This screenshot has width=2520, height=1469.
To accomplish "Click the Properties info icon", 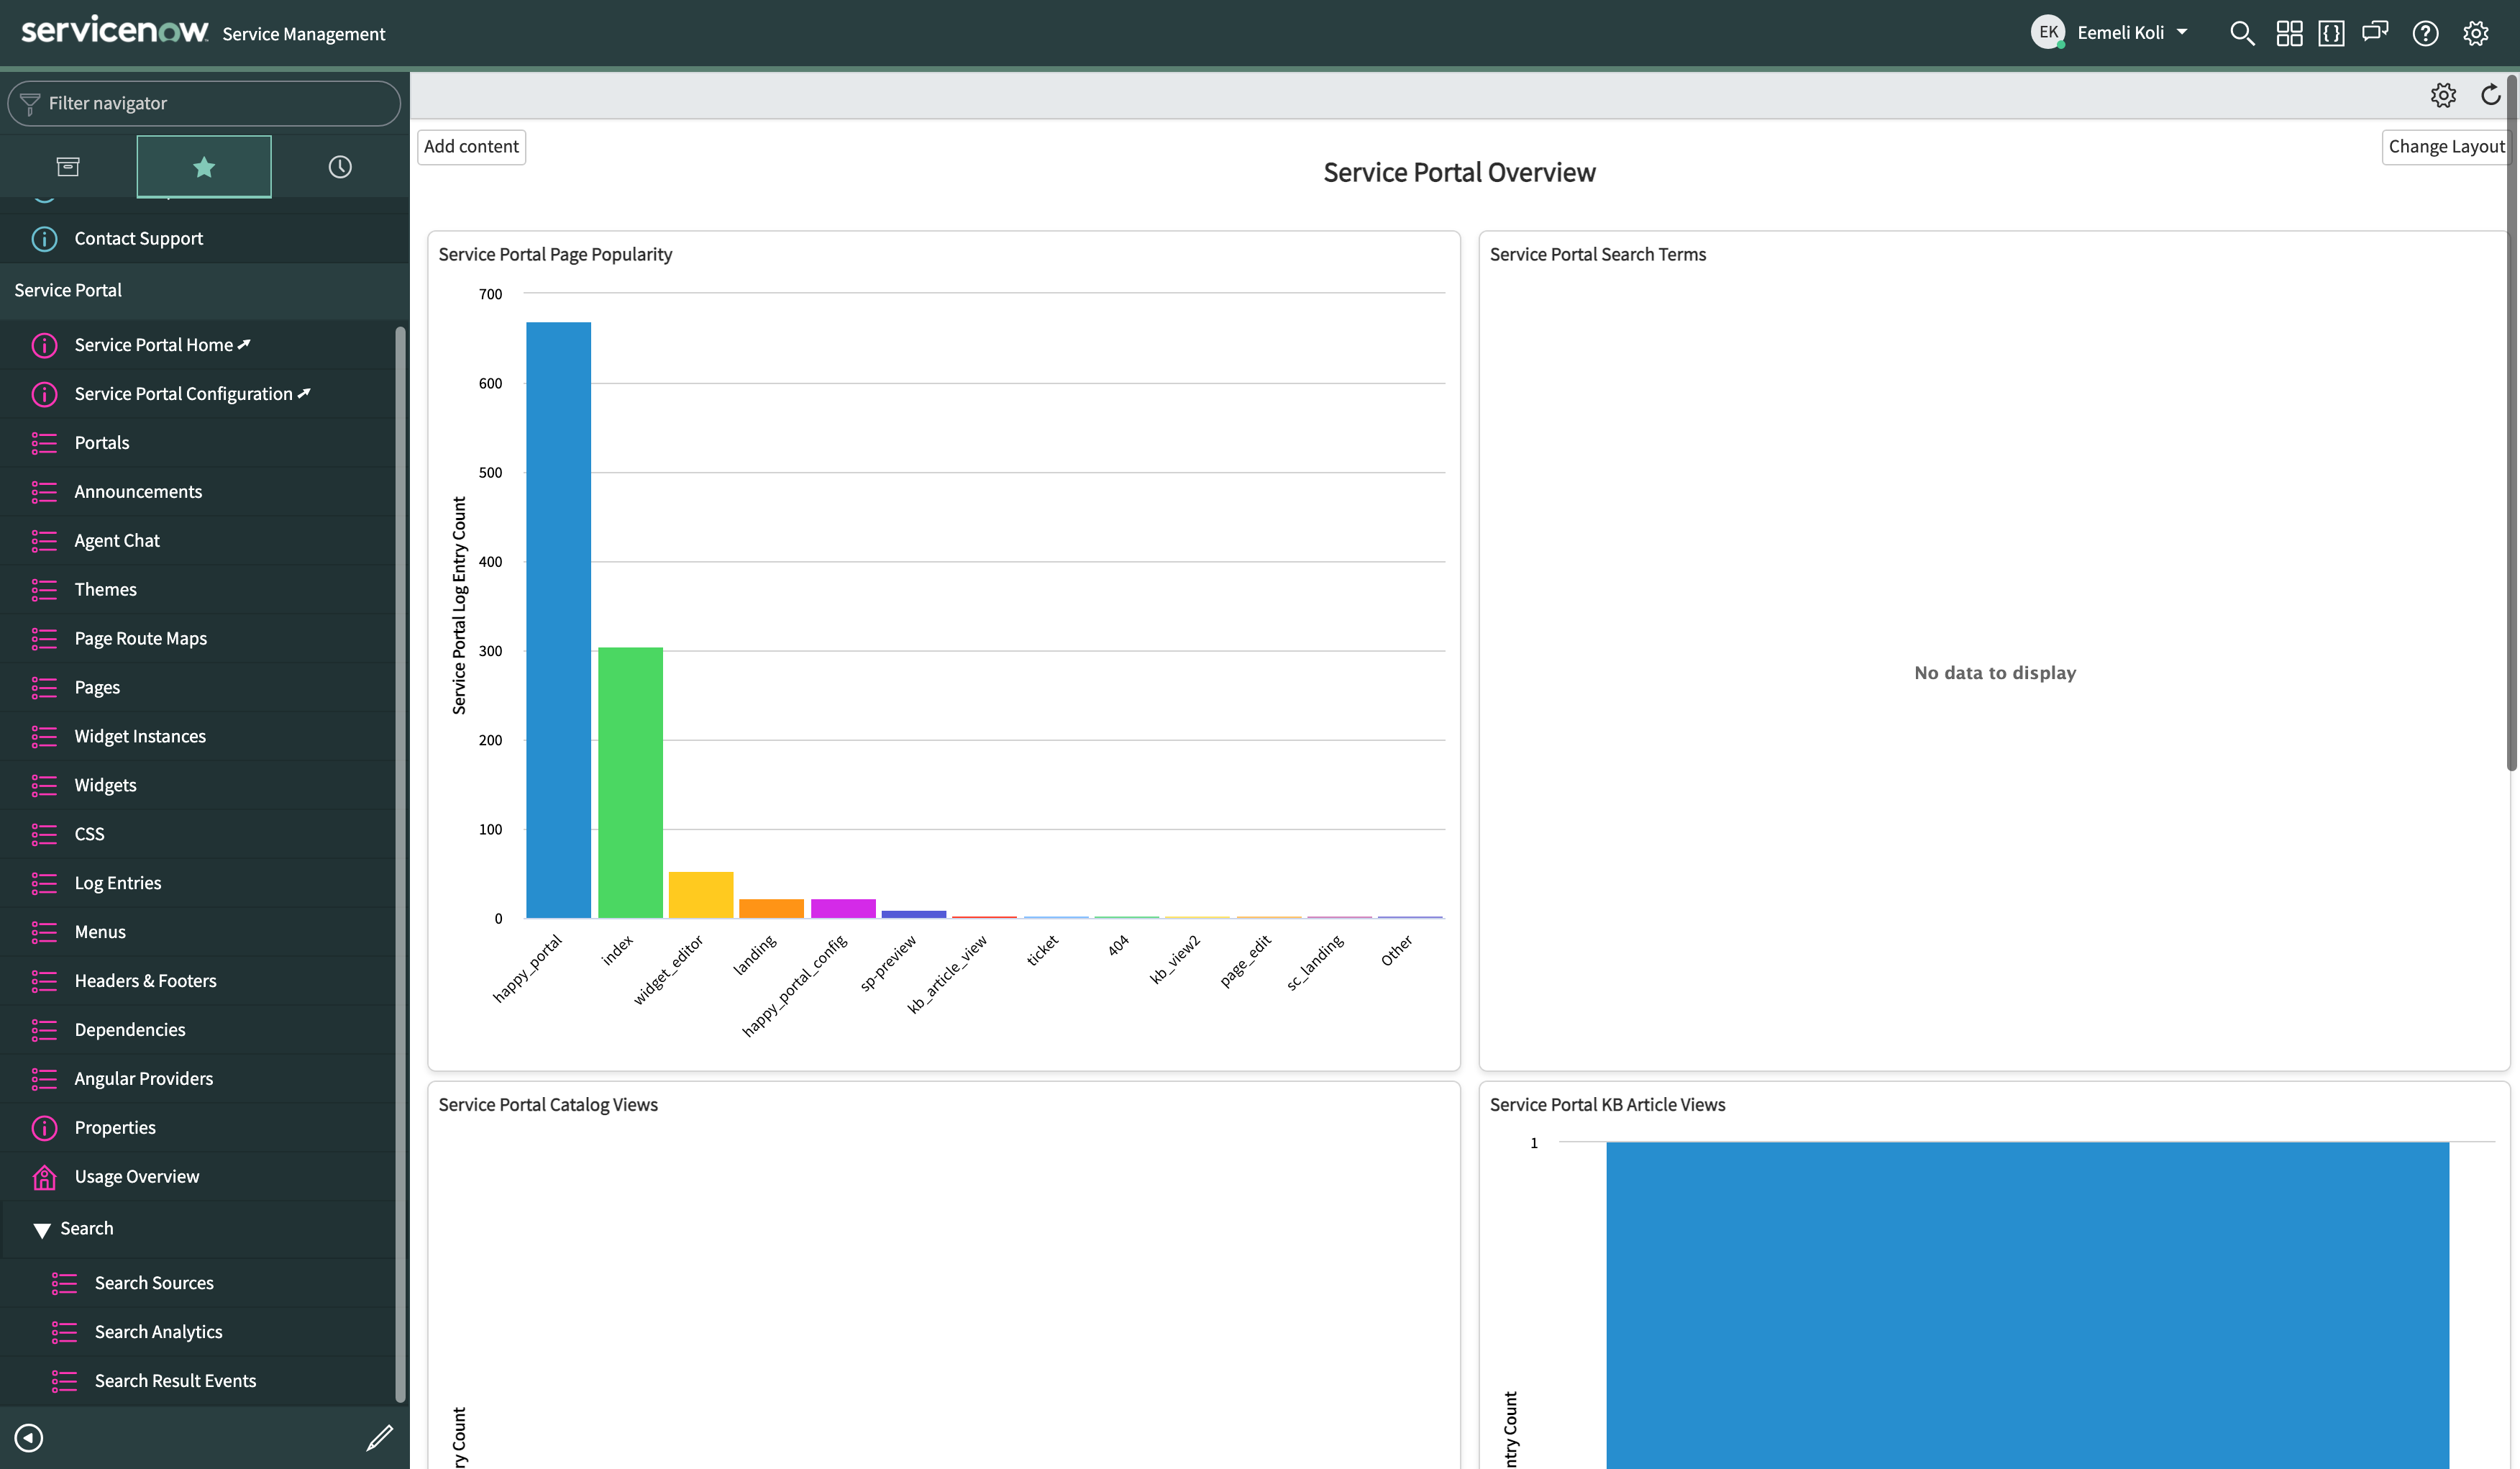I will (x=44, y=1129).
